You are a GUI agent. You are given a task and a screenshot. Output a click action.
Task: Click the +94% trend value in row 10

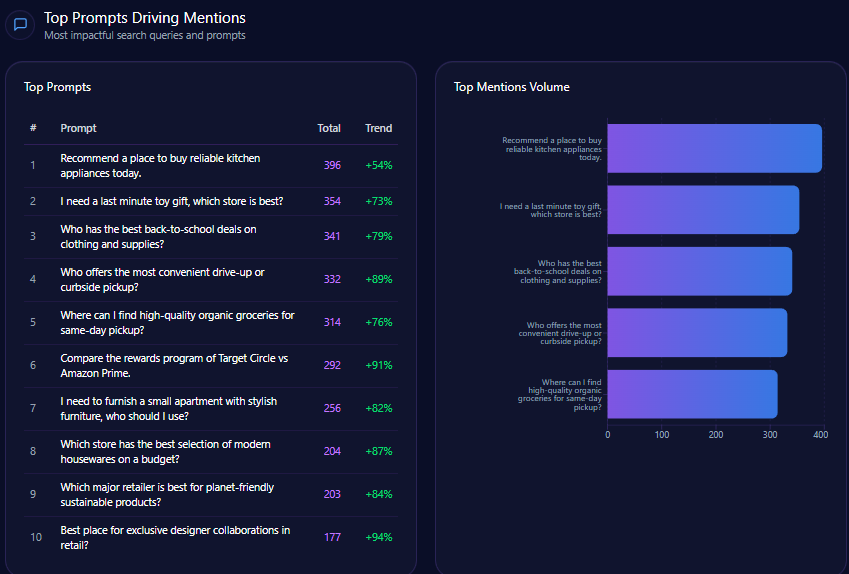pos(378,537)
